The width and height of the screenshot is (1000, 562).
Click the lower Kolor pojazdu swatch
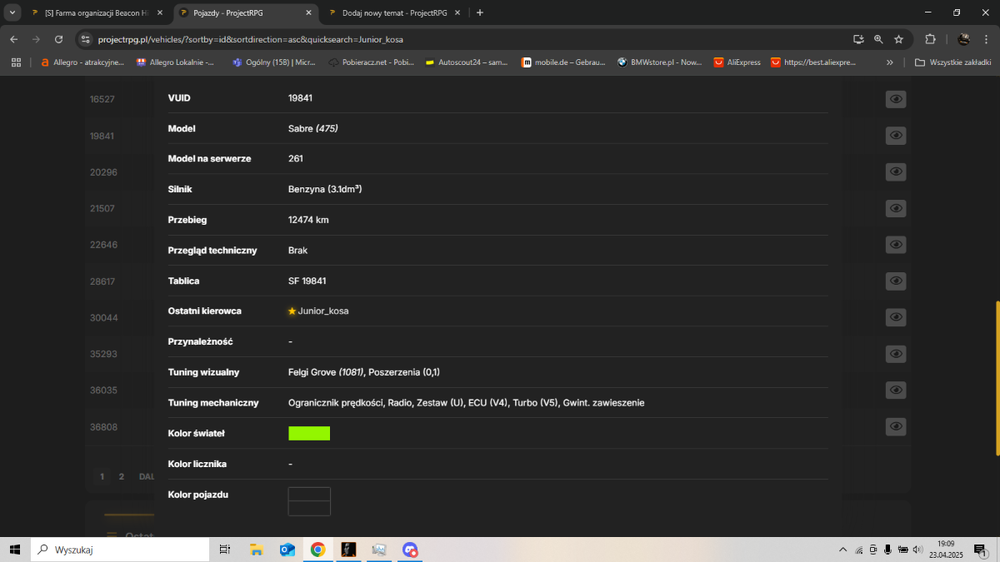point(309,508)
